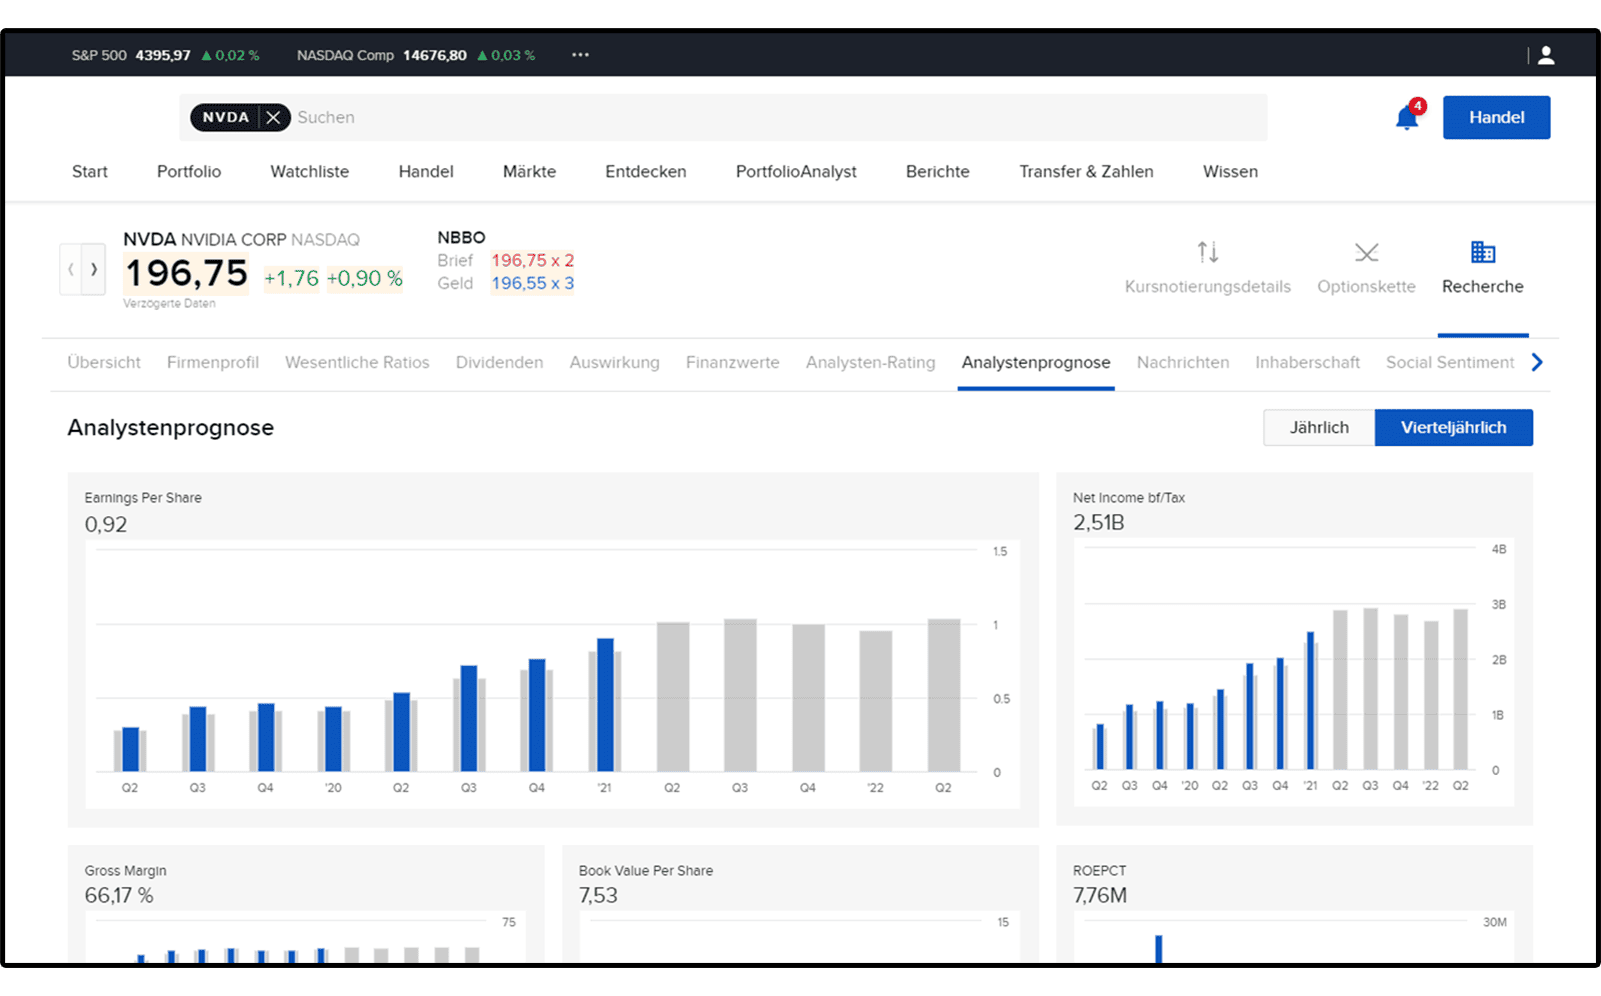Click the ROEPCT card title

click(x=1099, y=870)
